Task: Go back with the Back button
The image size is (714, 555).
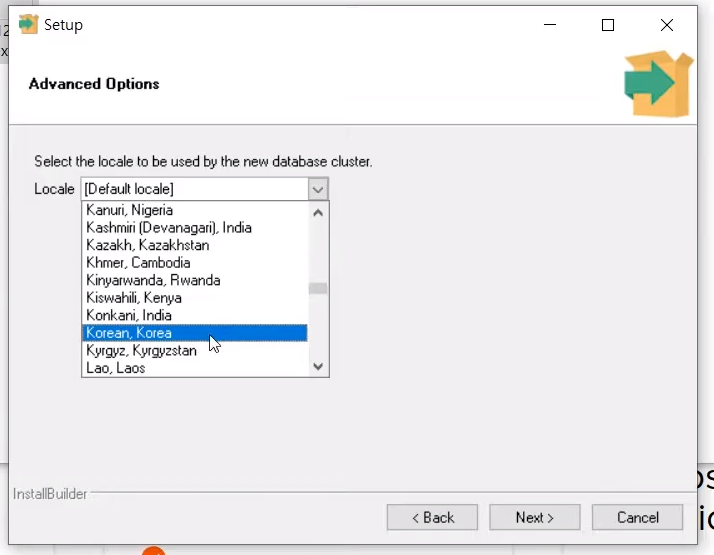Action: coord(432,517)
